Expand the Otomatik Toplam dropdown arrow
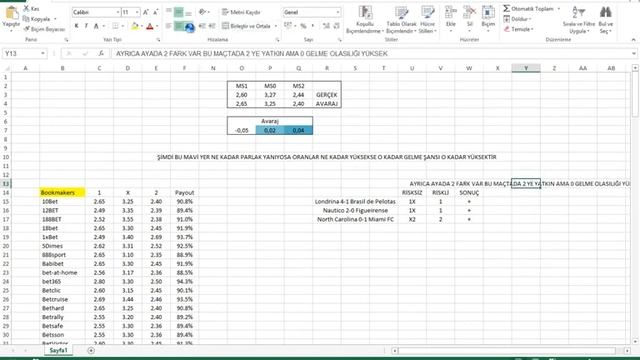This screenshot has width=640, height=360. (558, 9)
